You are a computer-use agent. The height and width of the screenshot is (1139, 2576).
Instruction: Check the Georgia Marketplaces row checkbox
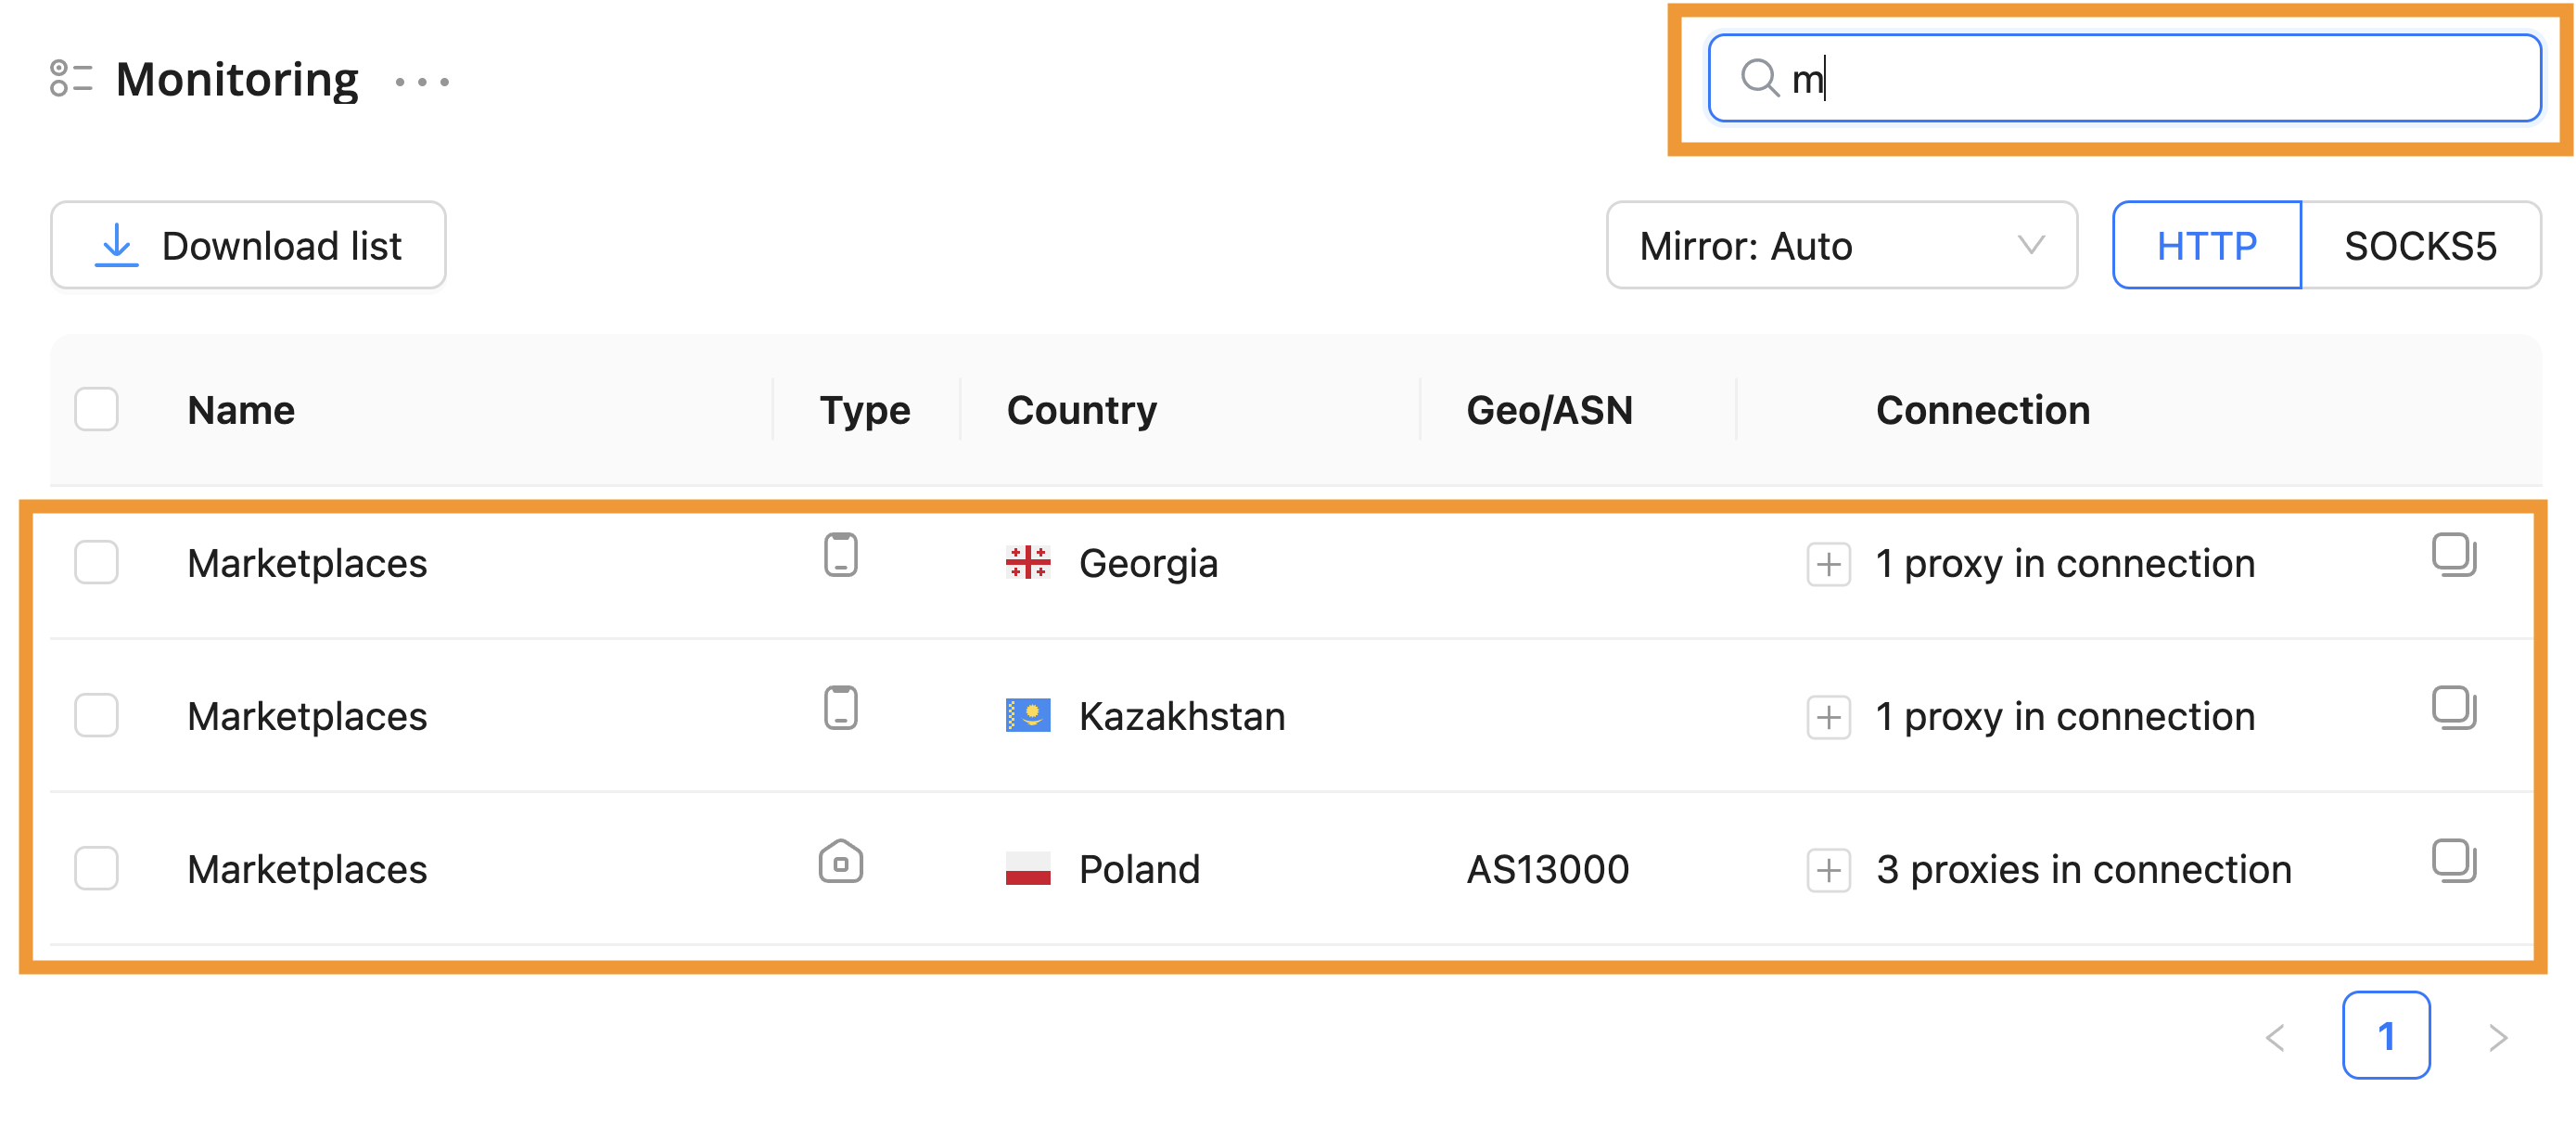97,563
